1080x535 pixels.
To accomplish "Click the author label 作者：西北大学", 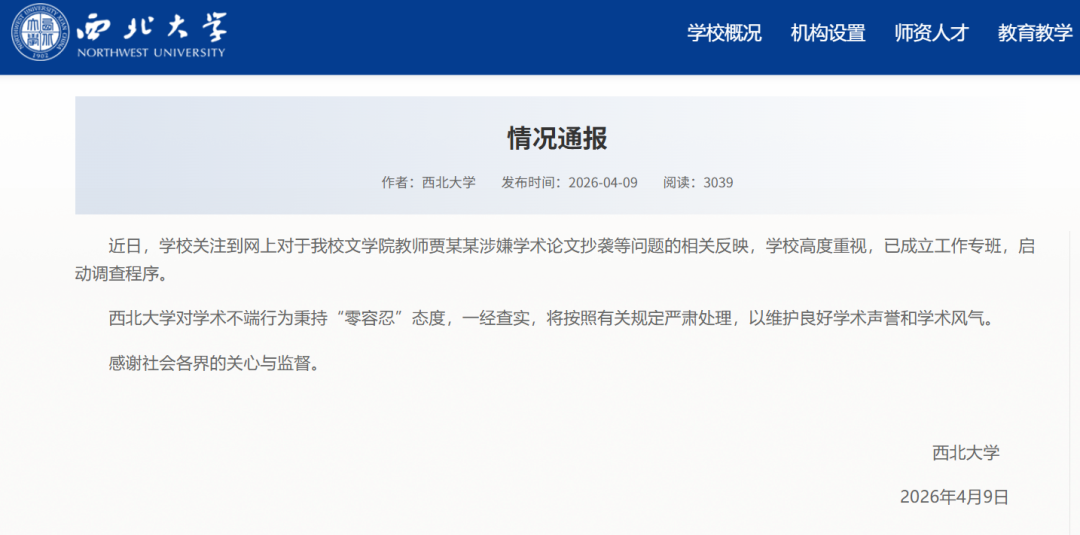I will (x=428, y=183).
